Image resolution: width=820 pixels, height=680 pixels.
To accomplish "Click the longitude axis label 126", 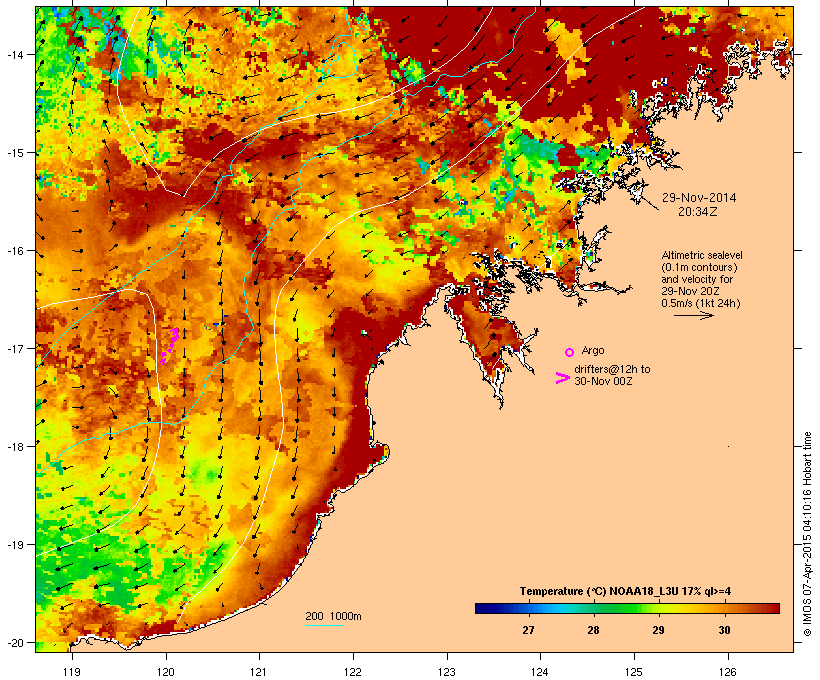I will click(x=728, y=672).
